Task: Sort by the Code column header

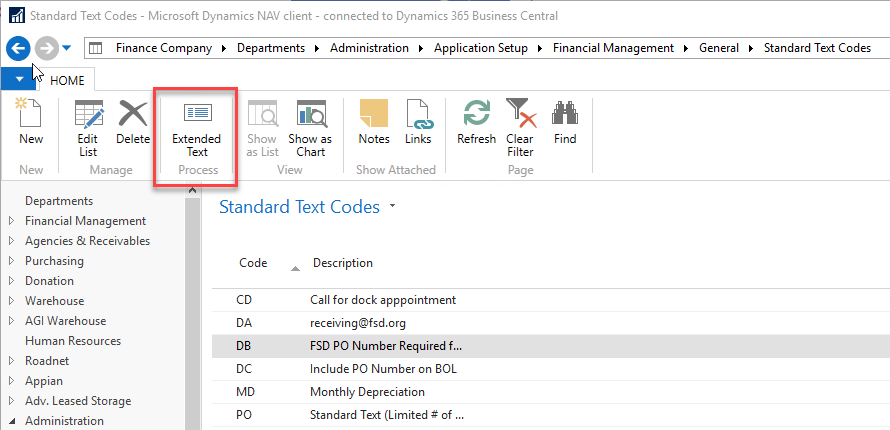Action: tap(253, 263)
